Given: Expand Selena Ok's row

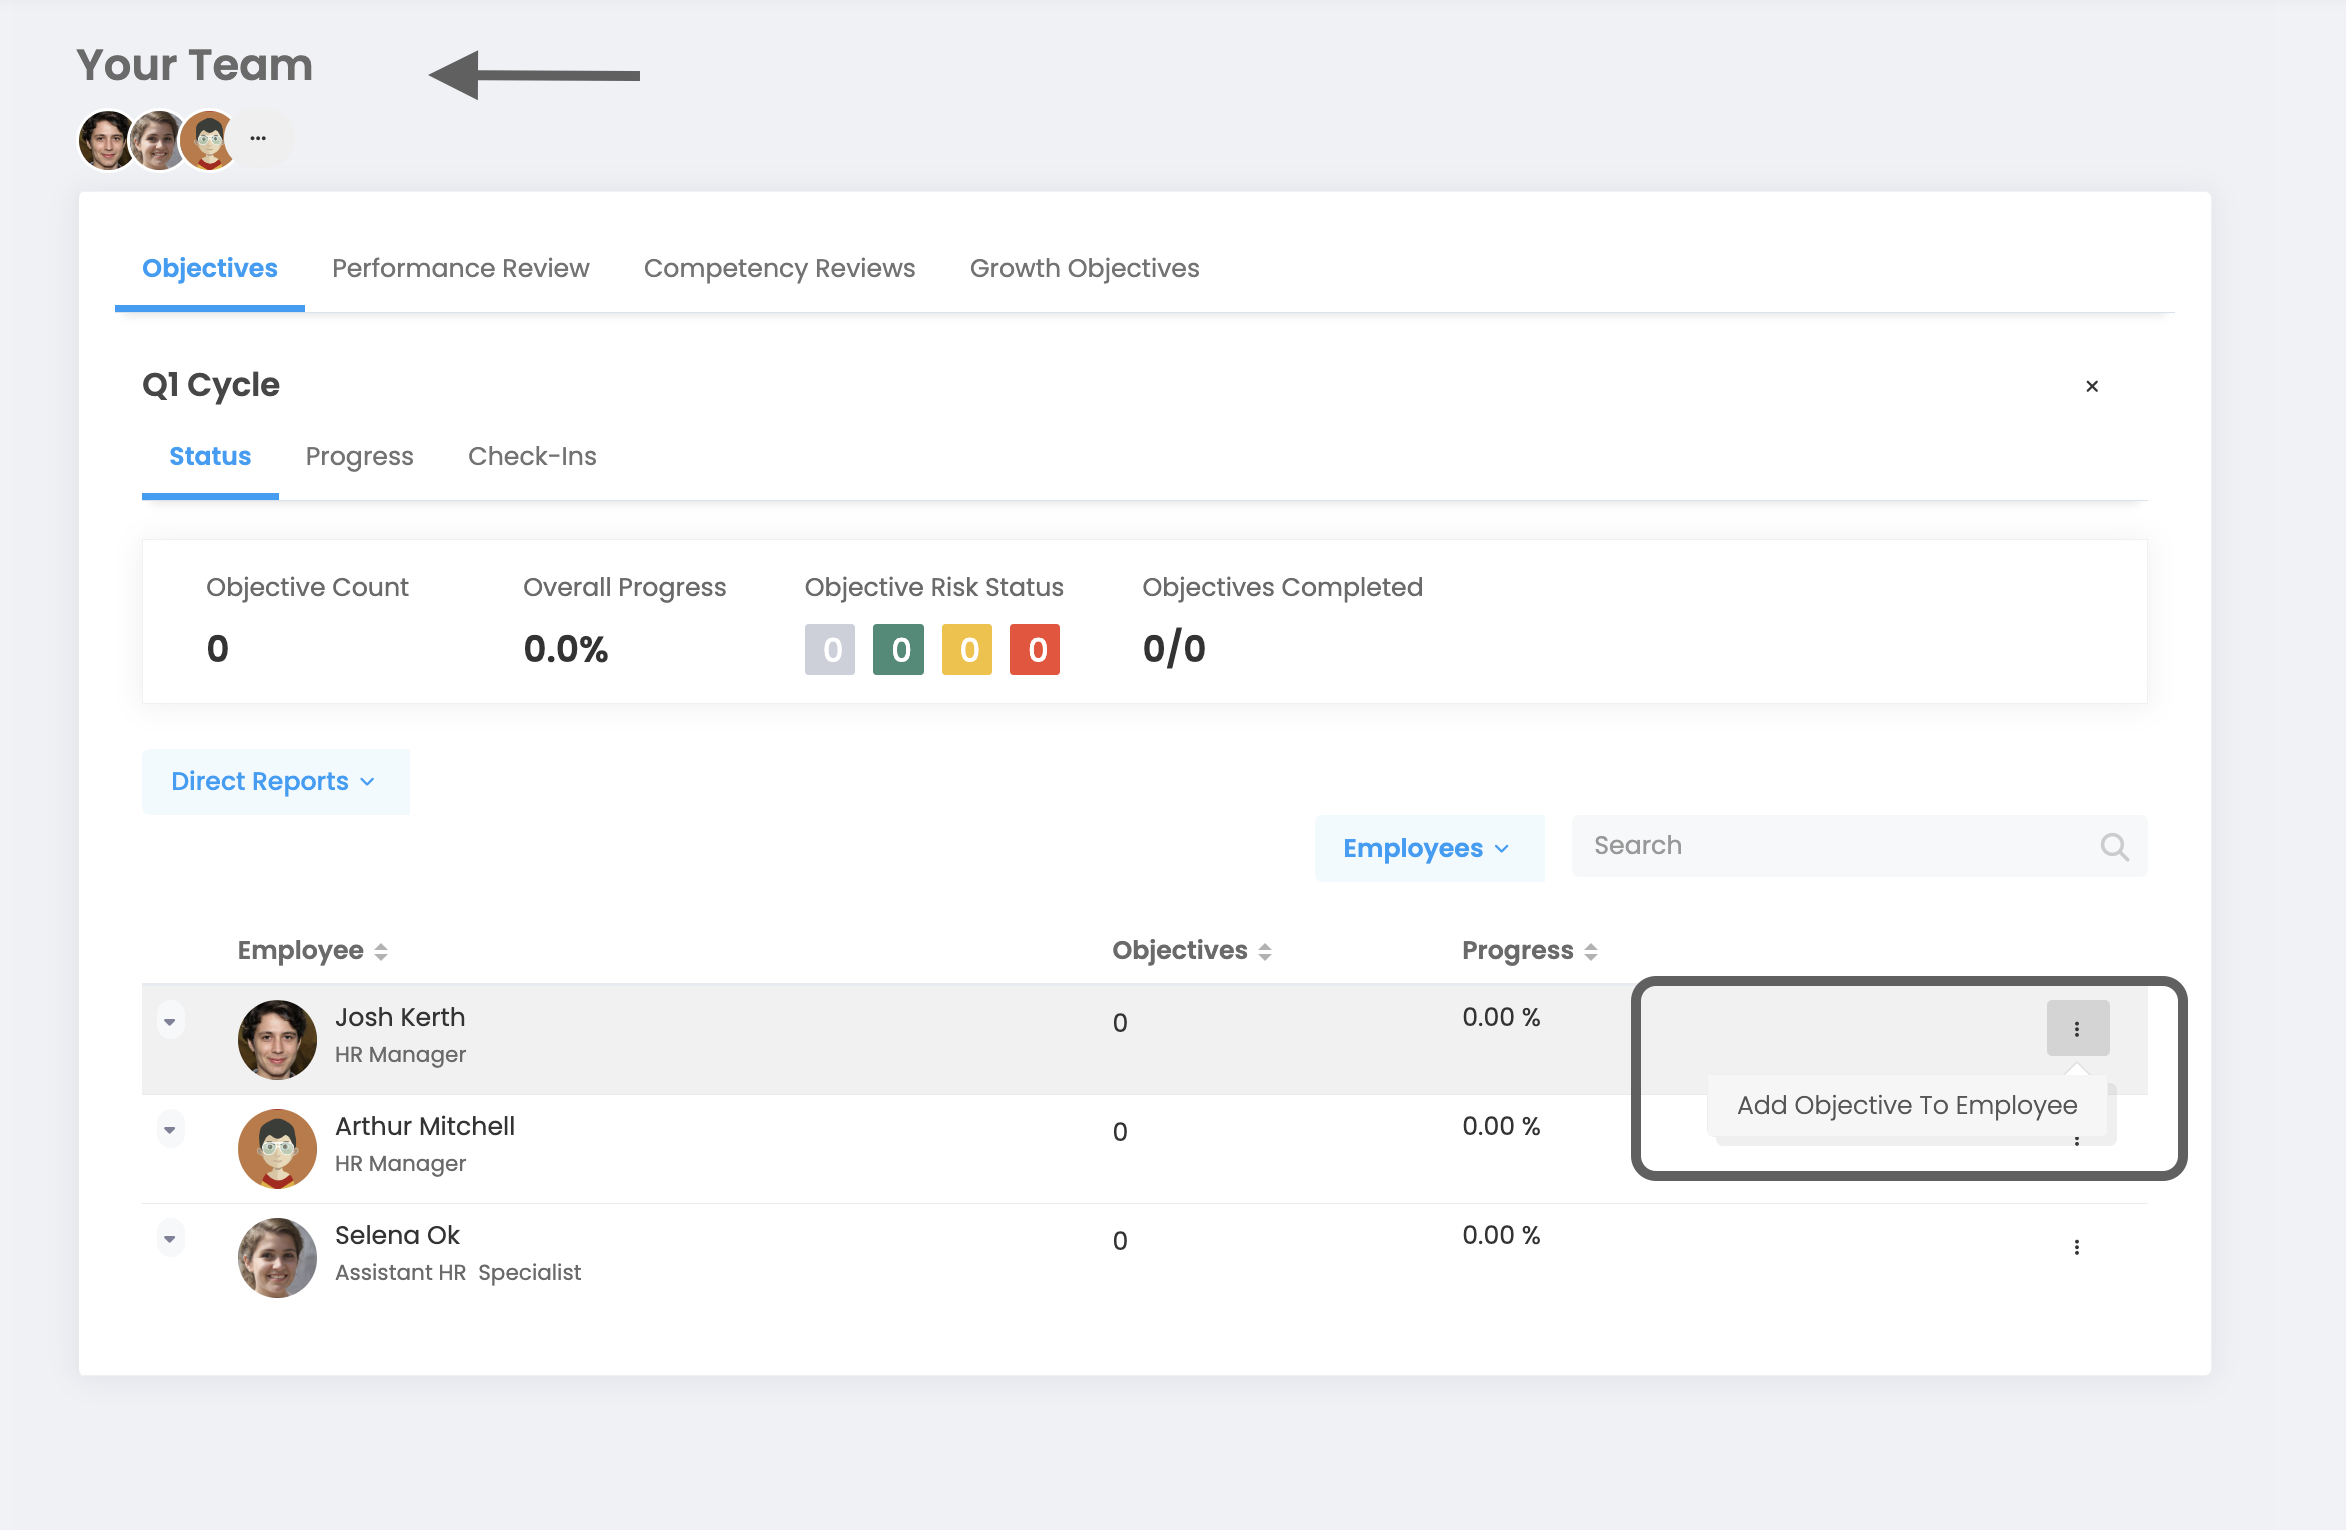Looking at the screenshot, I should coord(170,1239).
